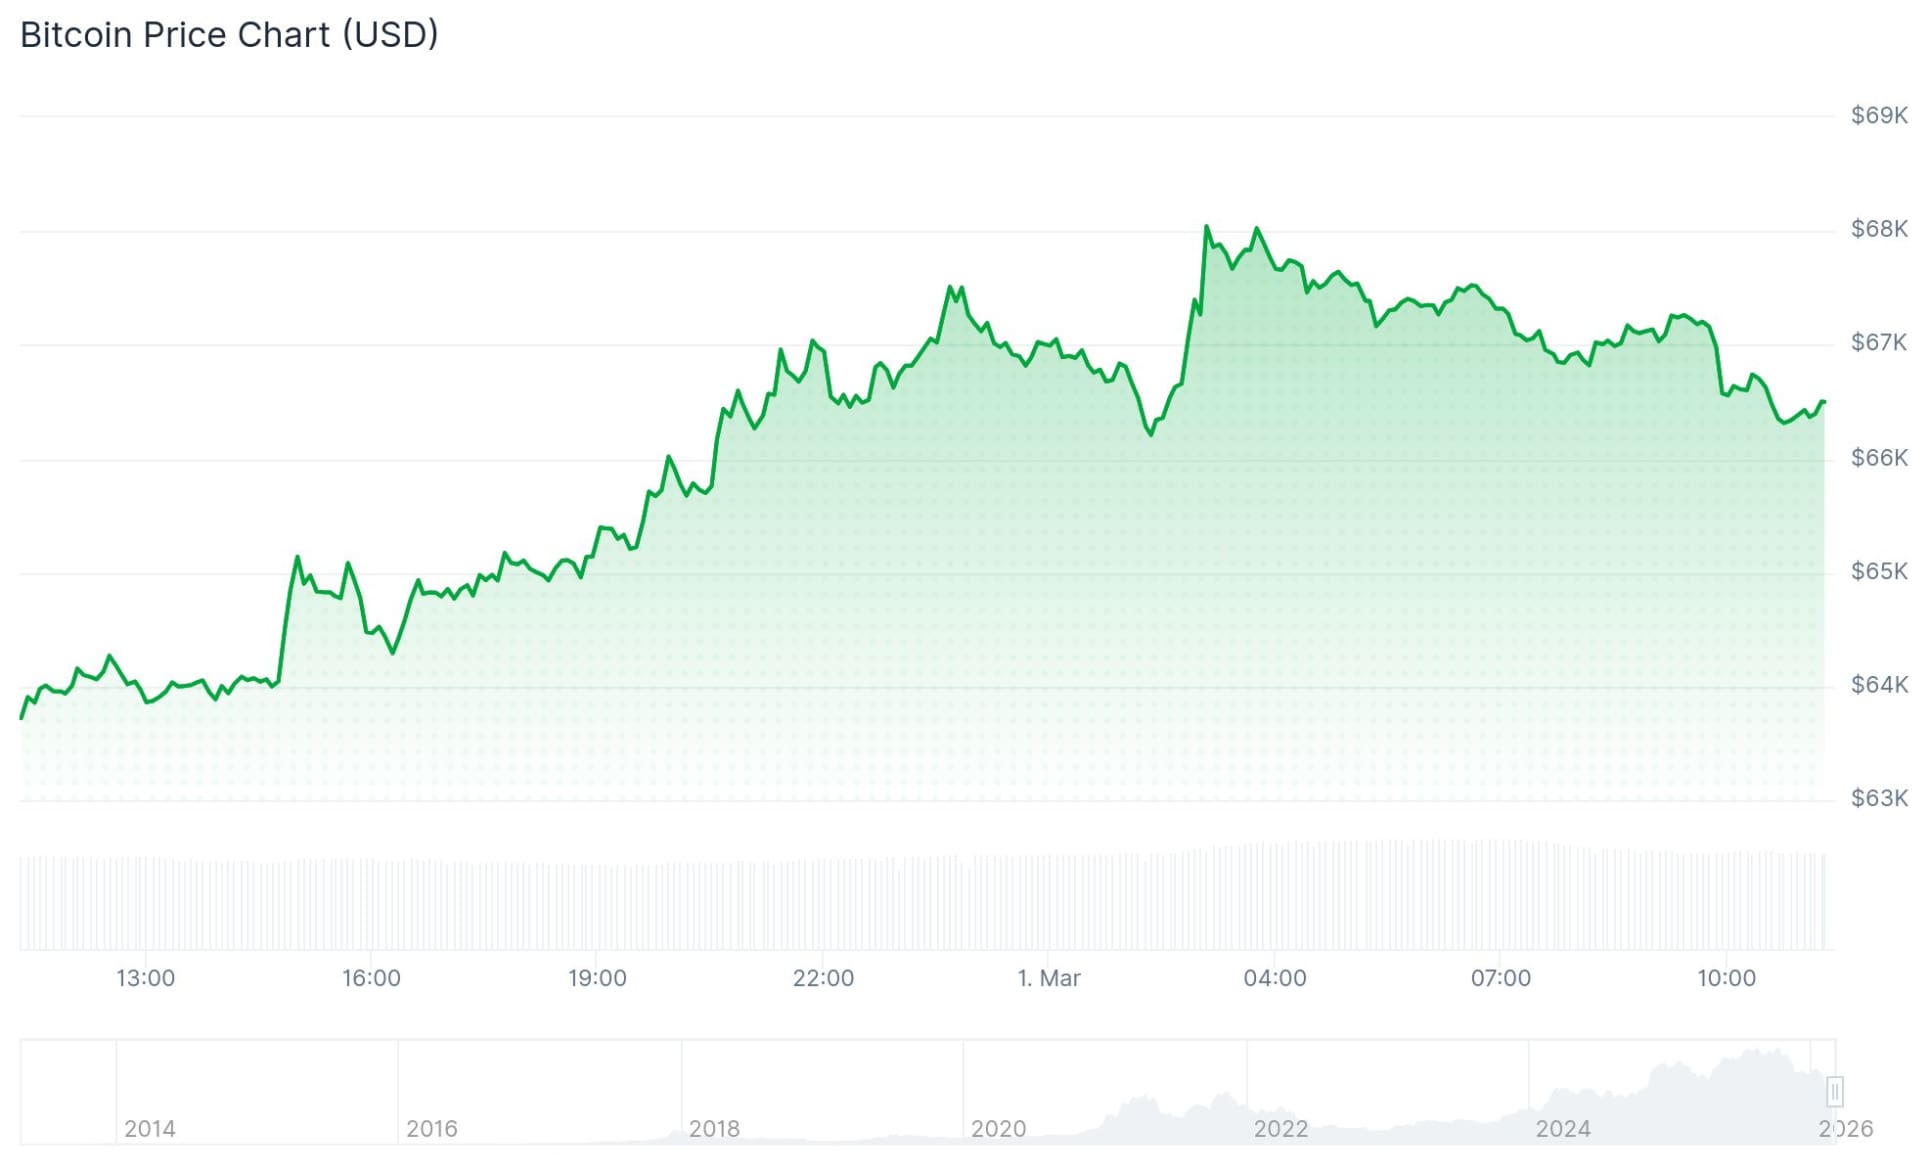Click the Bitcoin Price Chart (USD) title
Screen dimensions: 1930x1174
click(229, 35)
